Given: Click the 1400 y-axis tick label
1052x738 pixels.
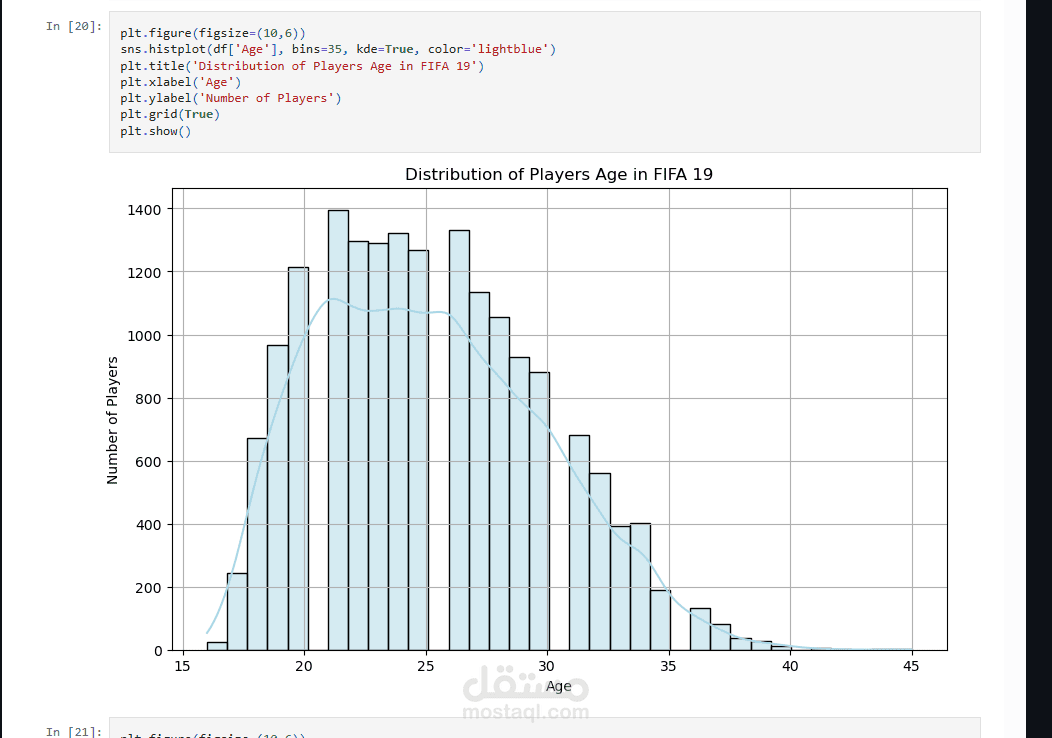Looking at the screenshot, I should (144, 210).
